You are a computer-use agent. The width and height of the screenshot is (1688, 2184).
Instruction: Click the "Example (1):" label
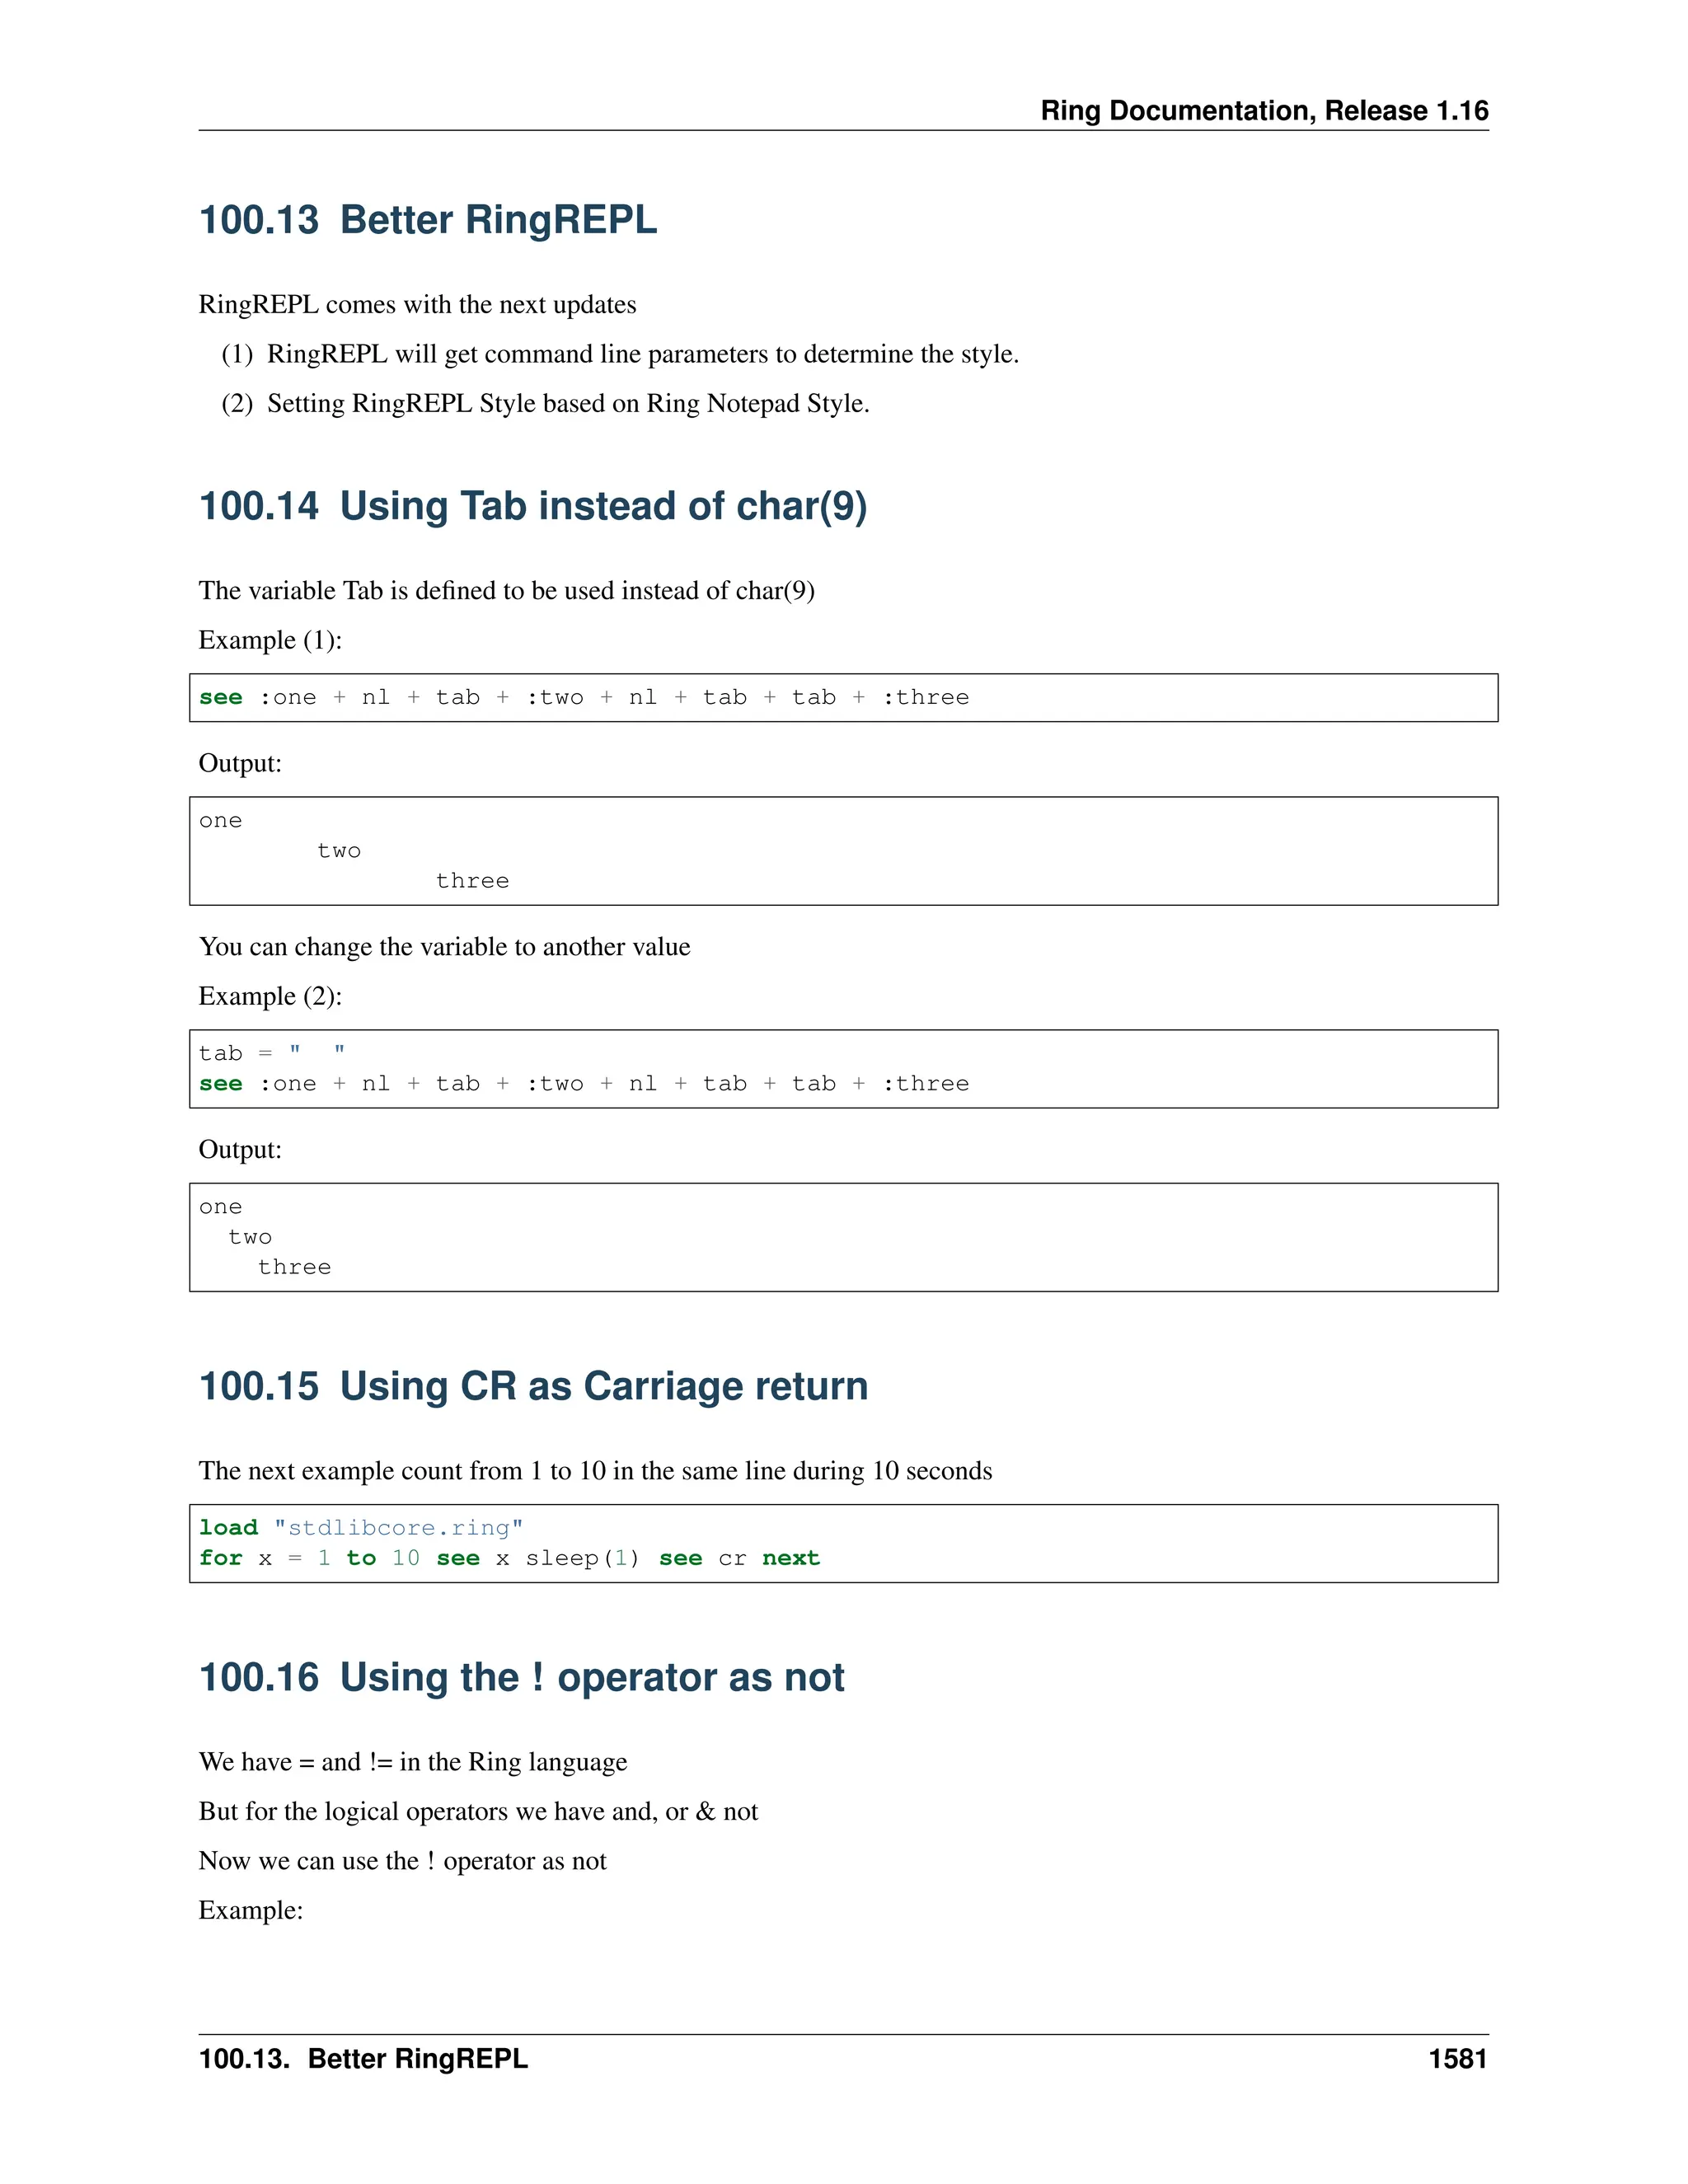[x=270, y=640]
